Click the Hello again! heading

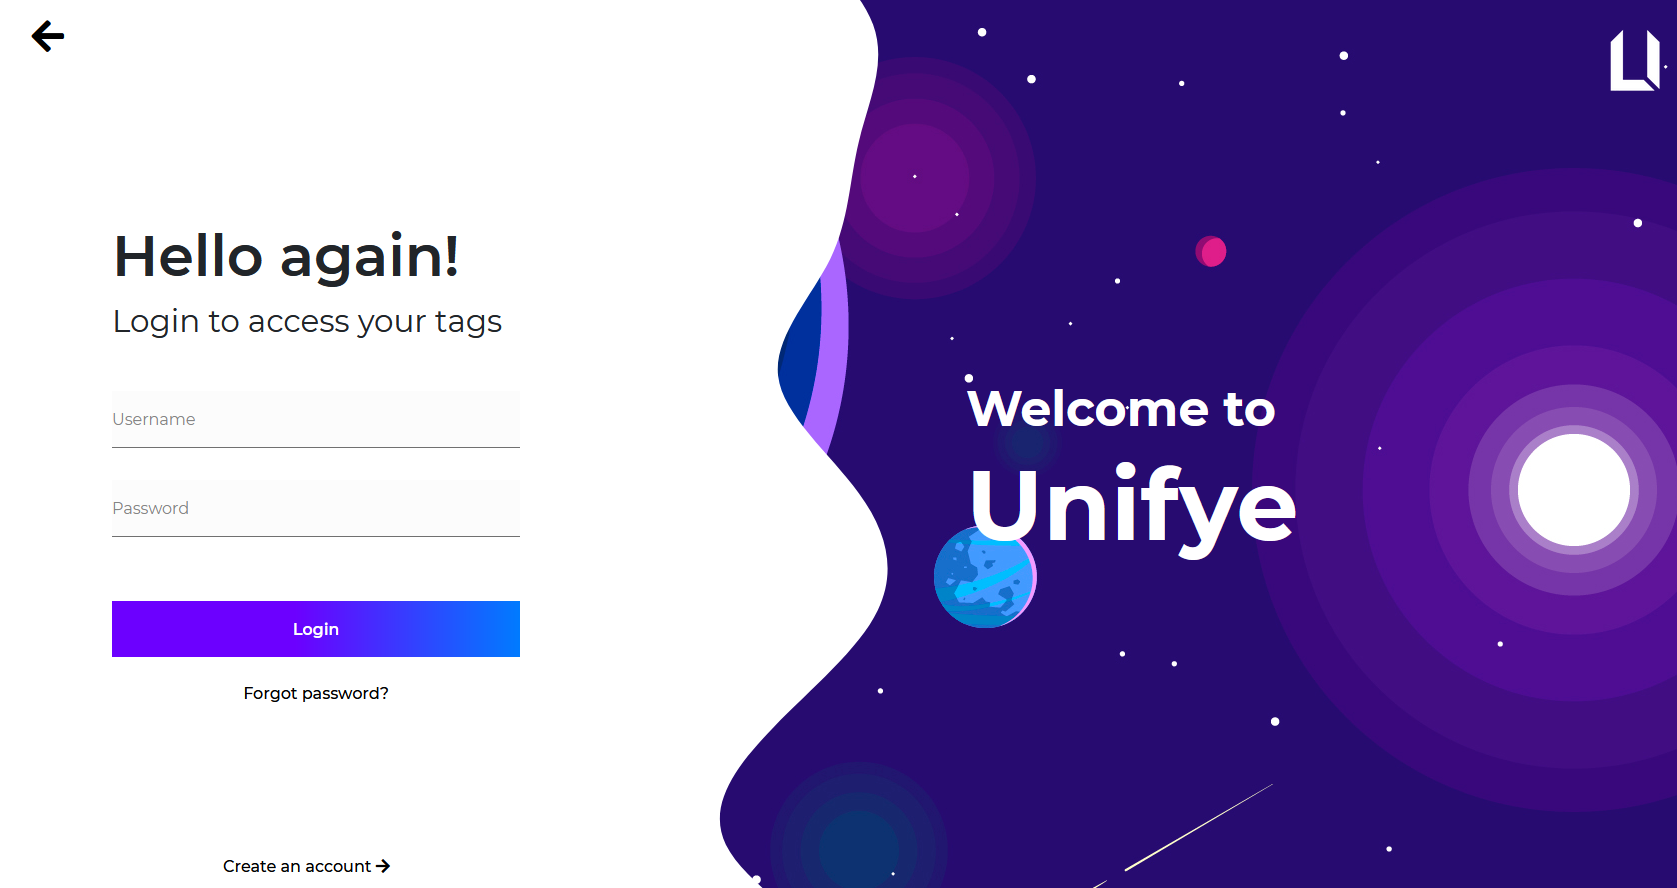tap(286, 257)
